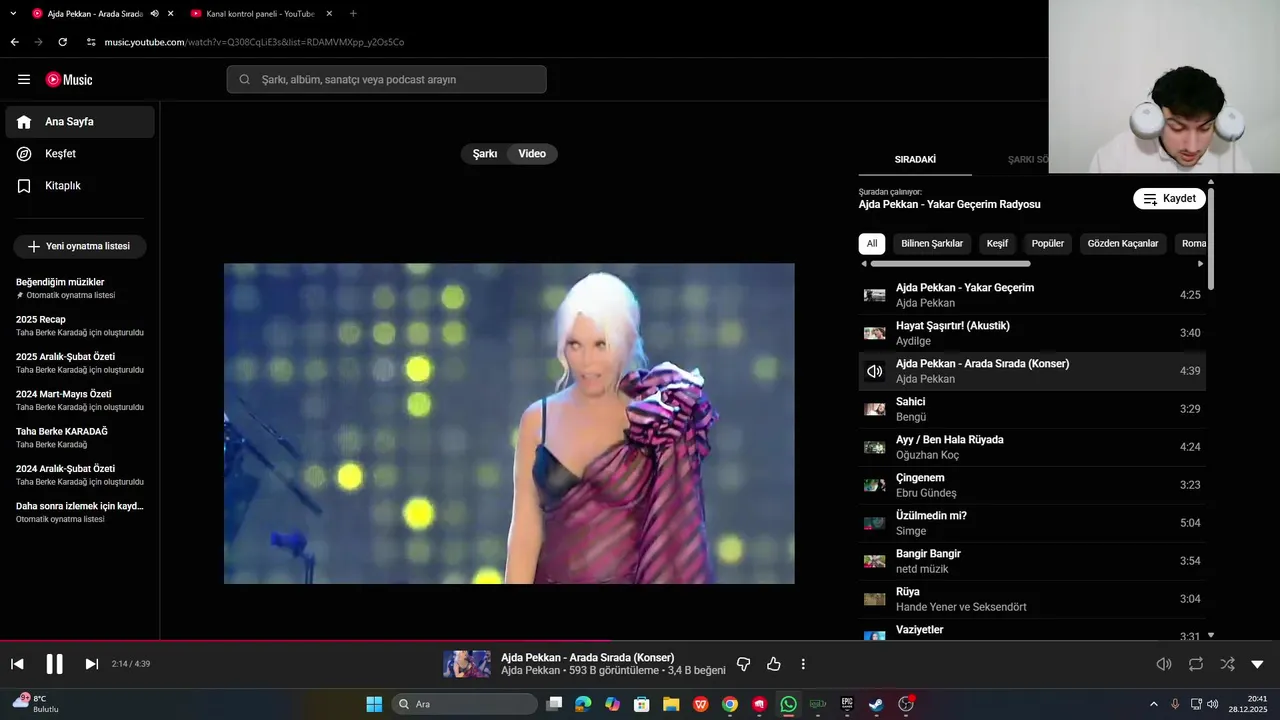Open 2024 Aralık-Şubat Özeti playlist
This screenshot has height=720, width=1280.
pos(80,475)
